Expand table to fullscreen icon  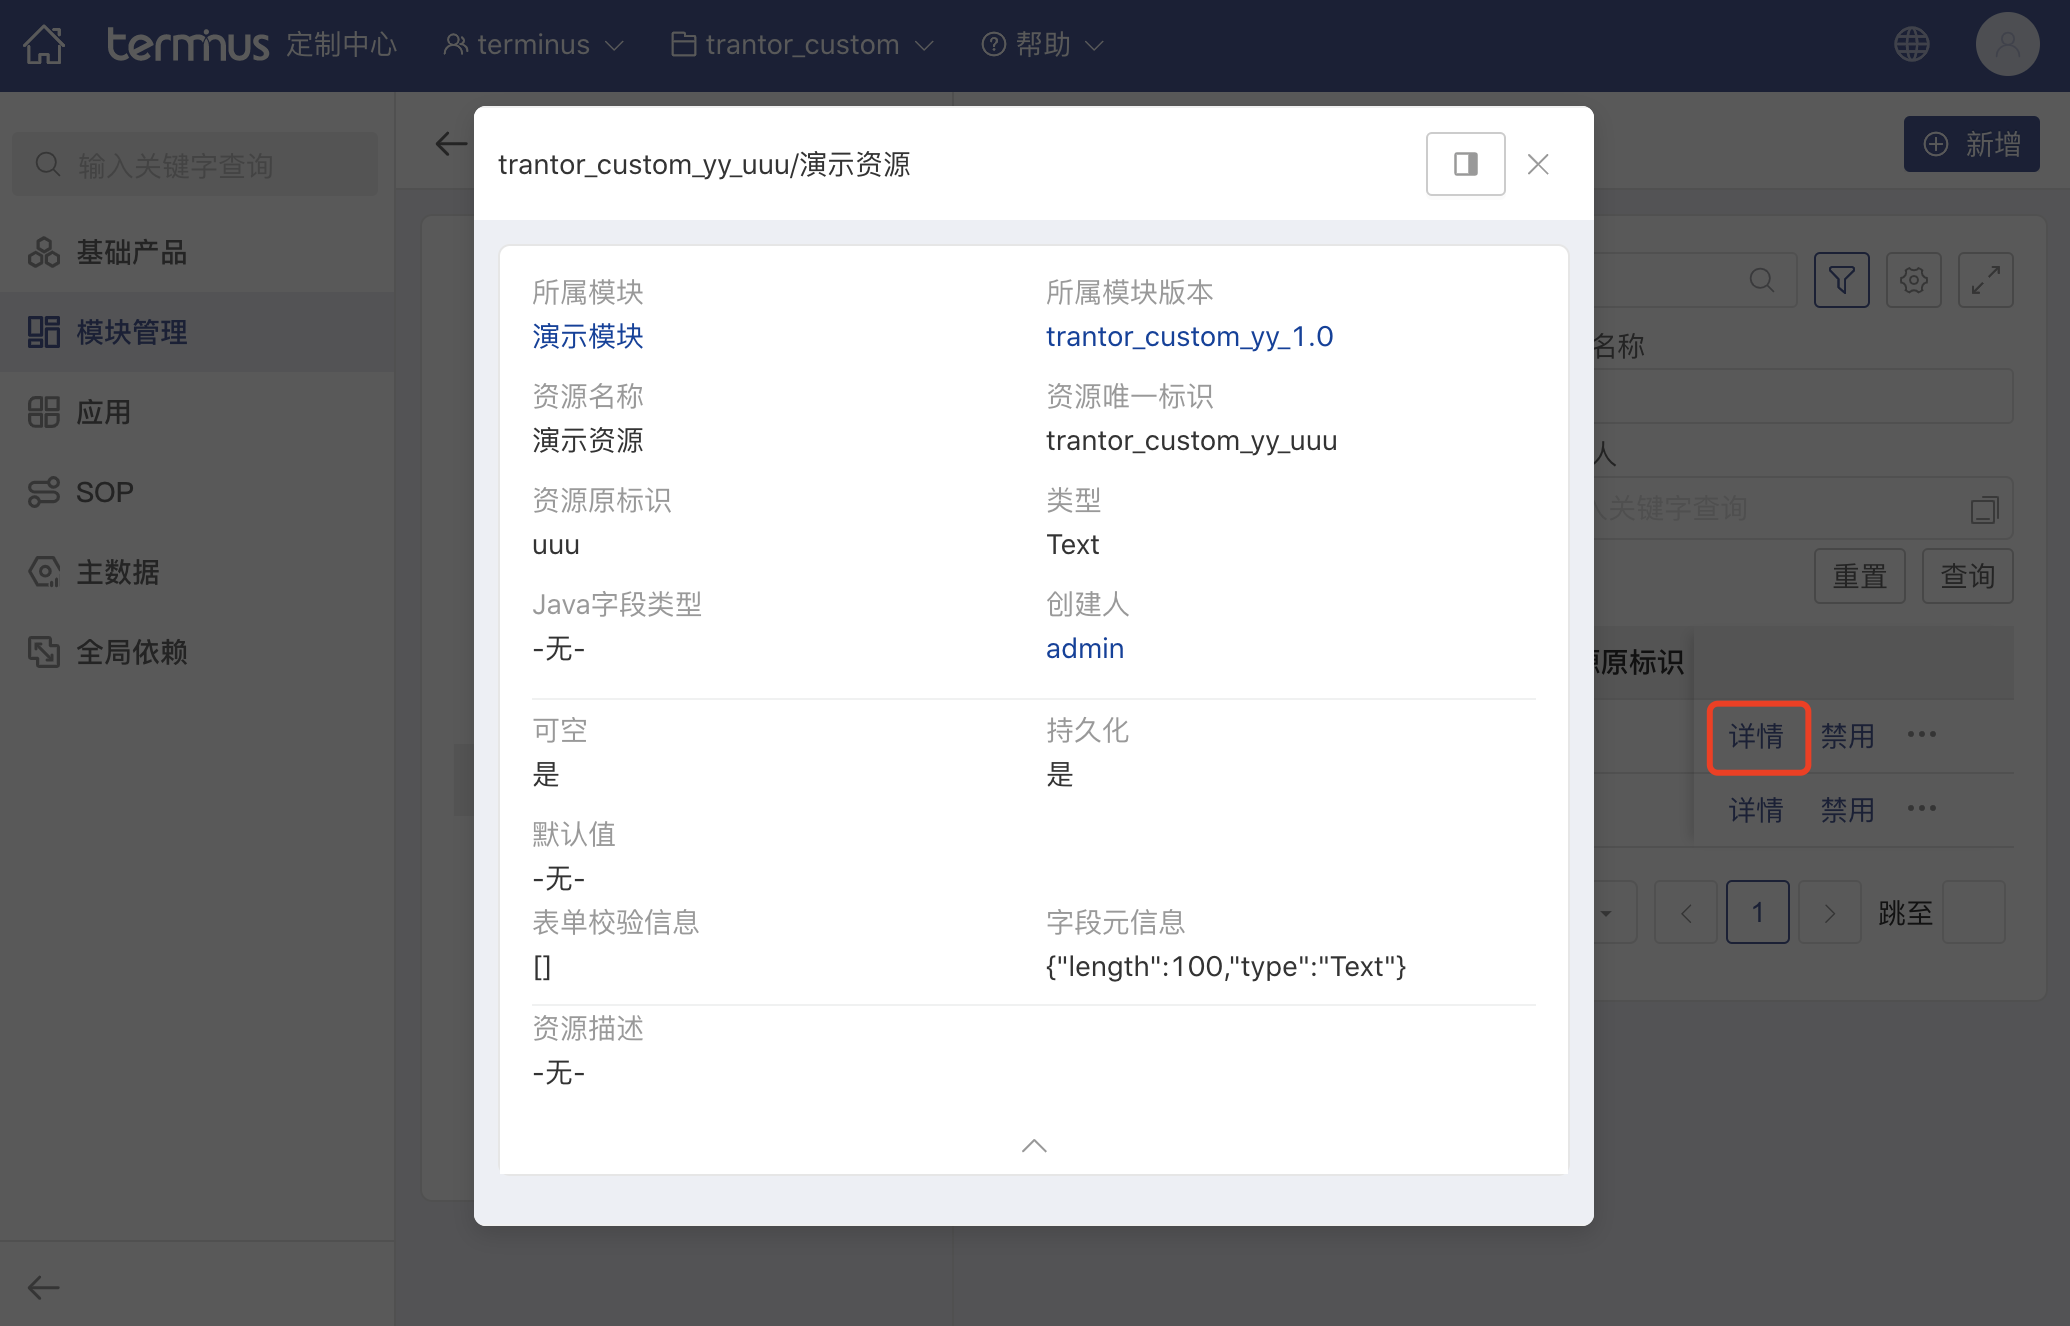(x=1985, y=280)
